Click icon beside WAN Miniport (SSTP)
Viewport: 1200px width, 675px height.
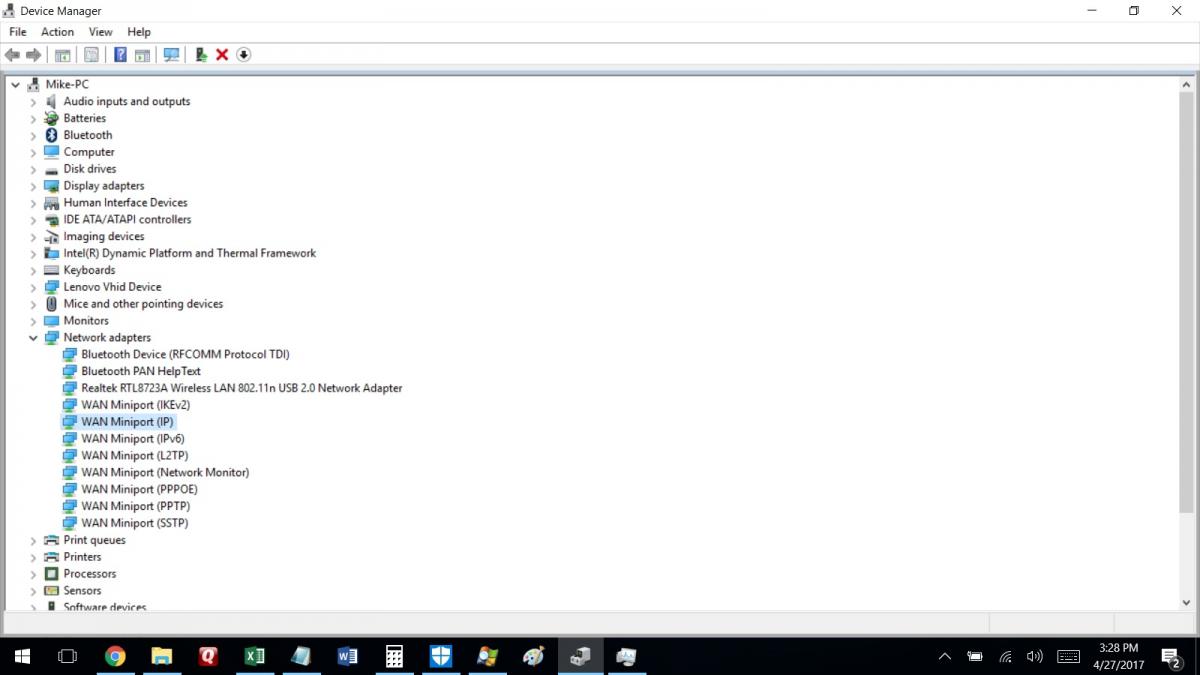[x=70, y=523]
